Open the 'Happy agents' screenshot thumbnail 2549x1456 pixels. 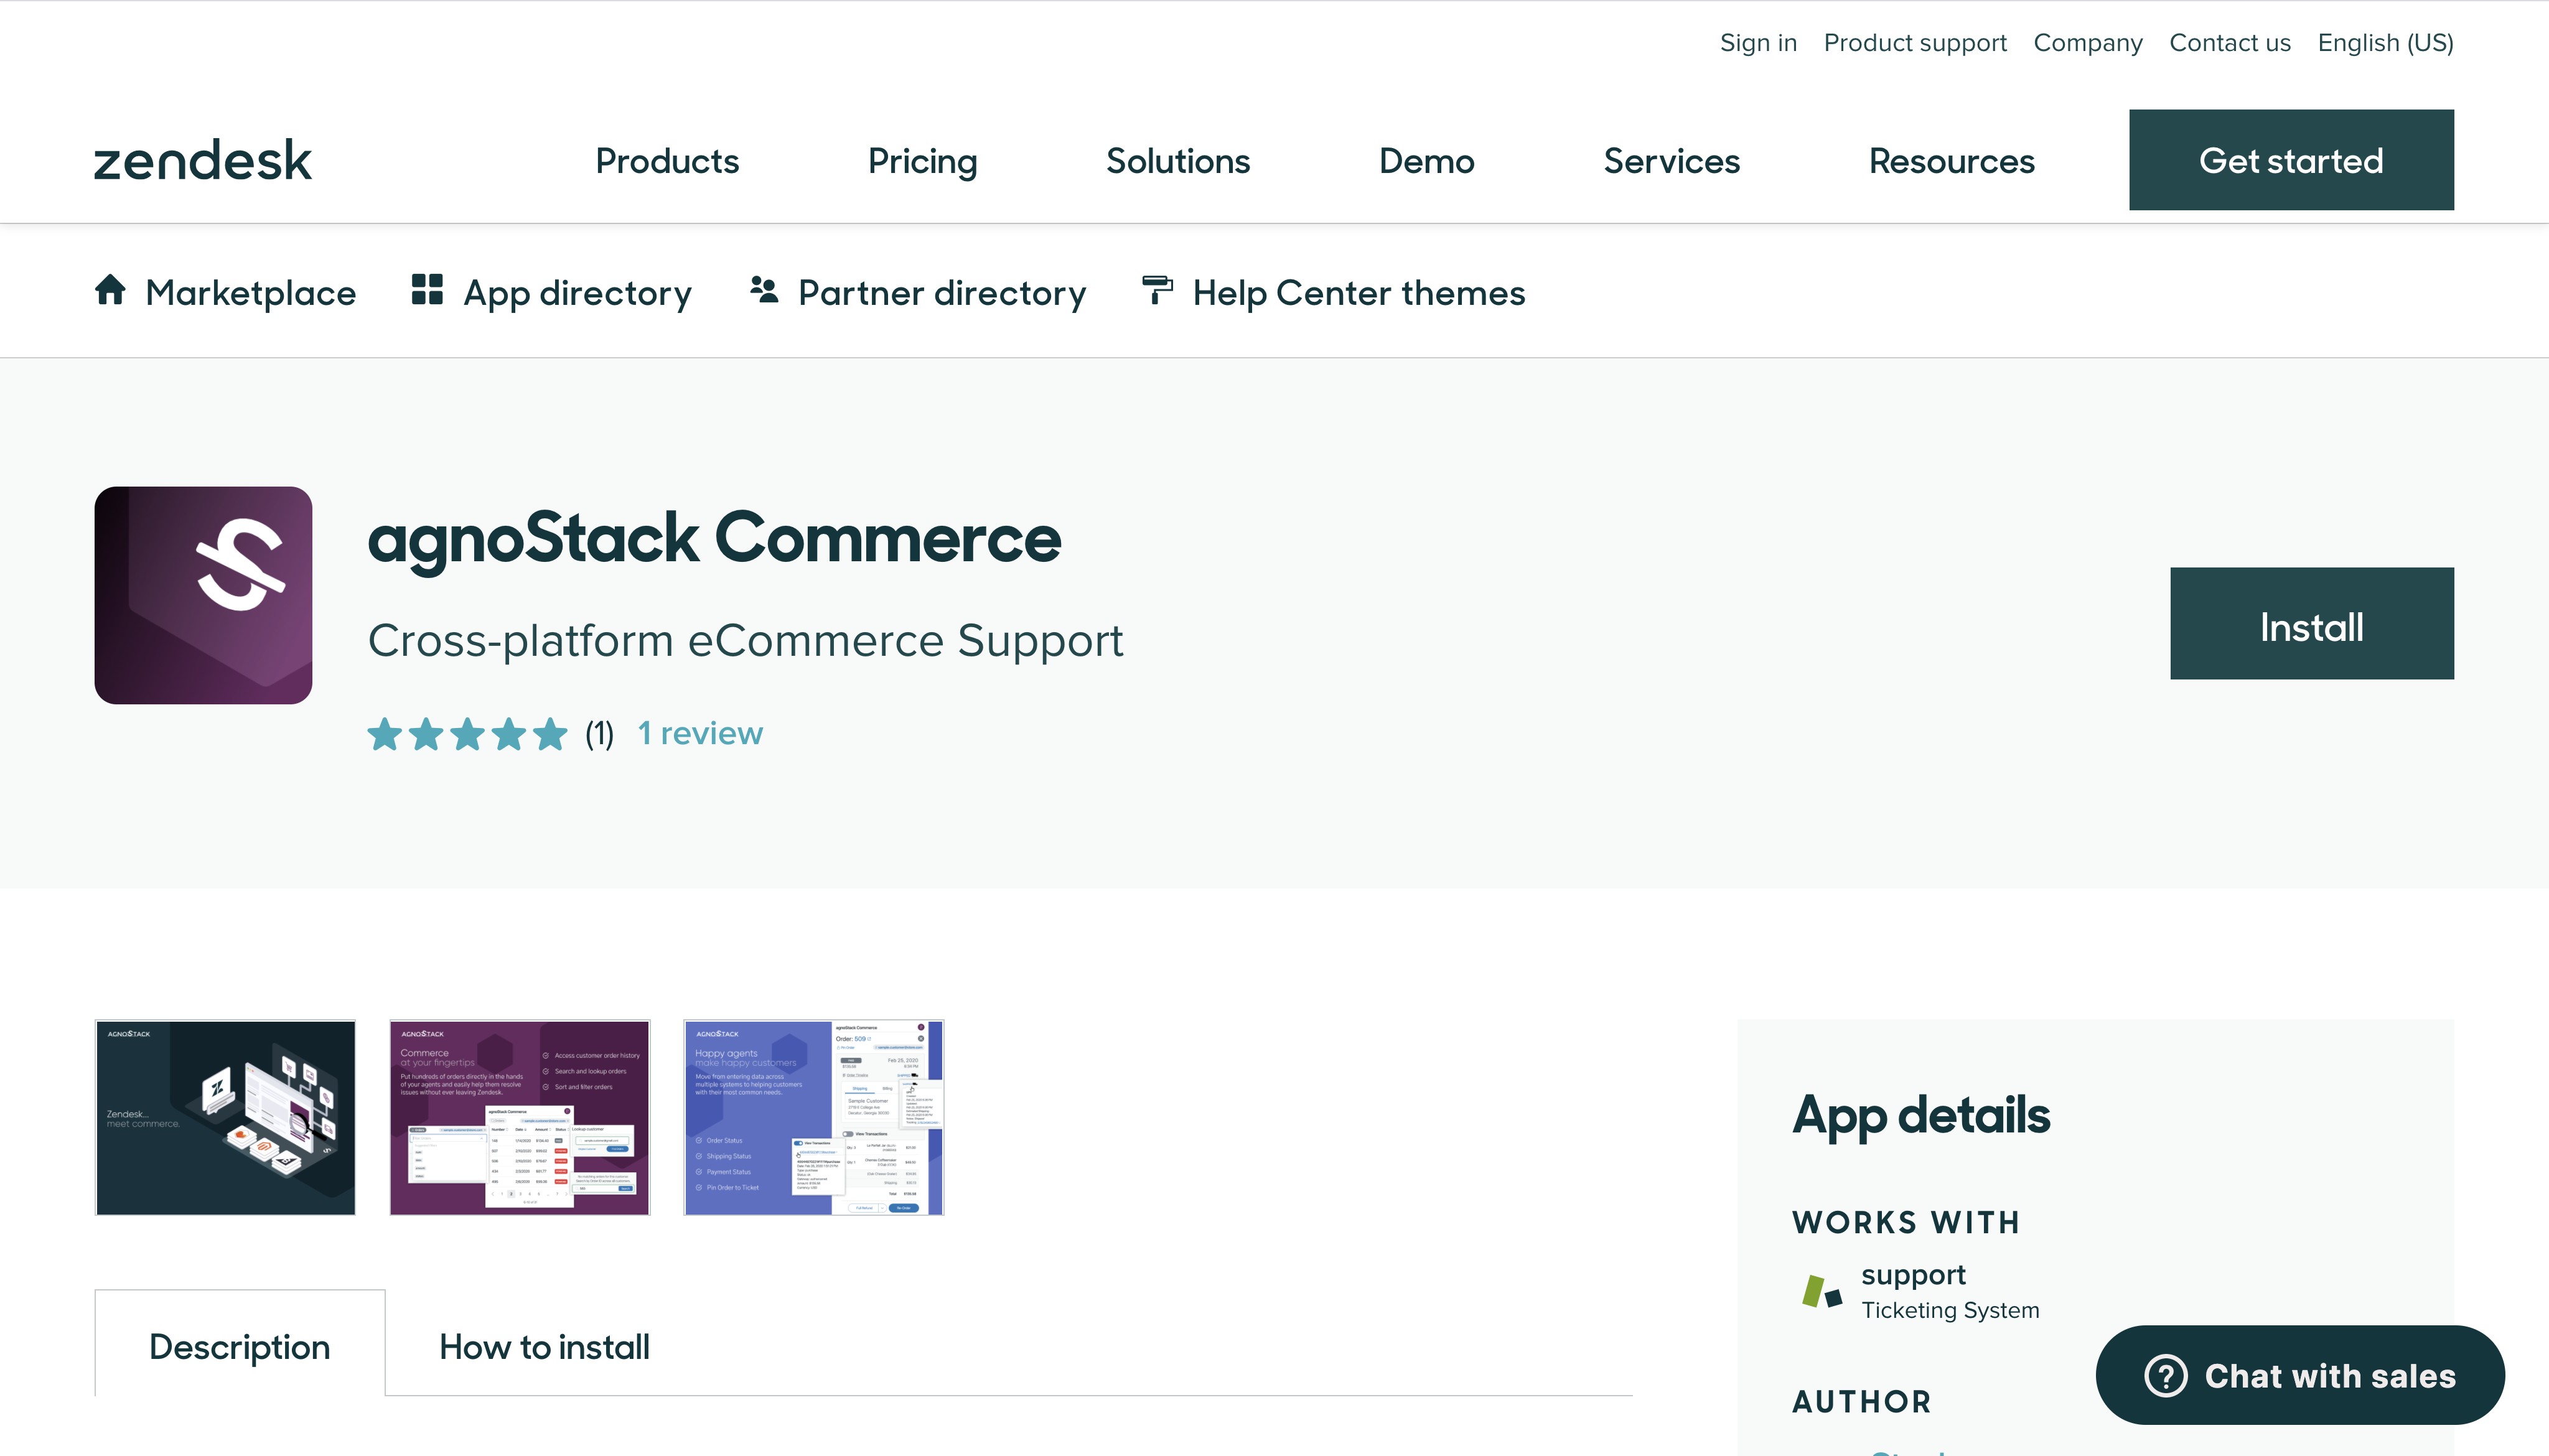click(814, 1118)
